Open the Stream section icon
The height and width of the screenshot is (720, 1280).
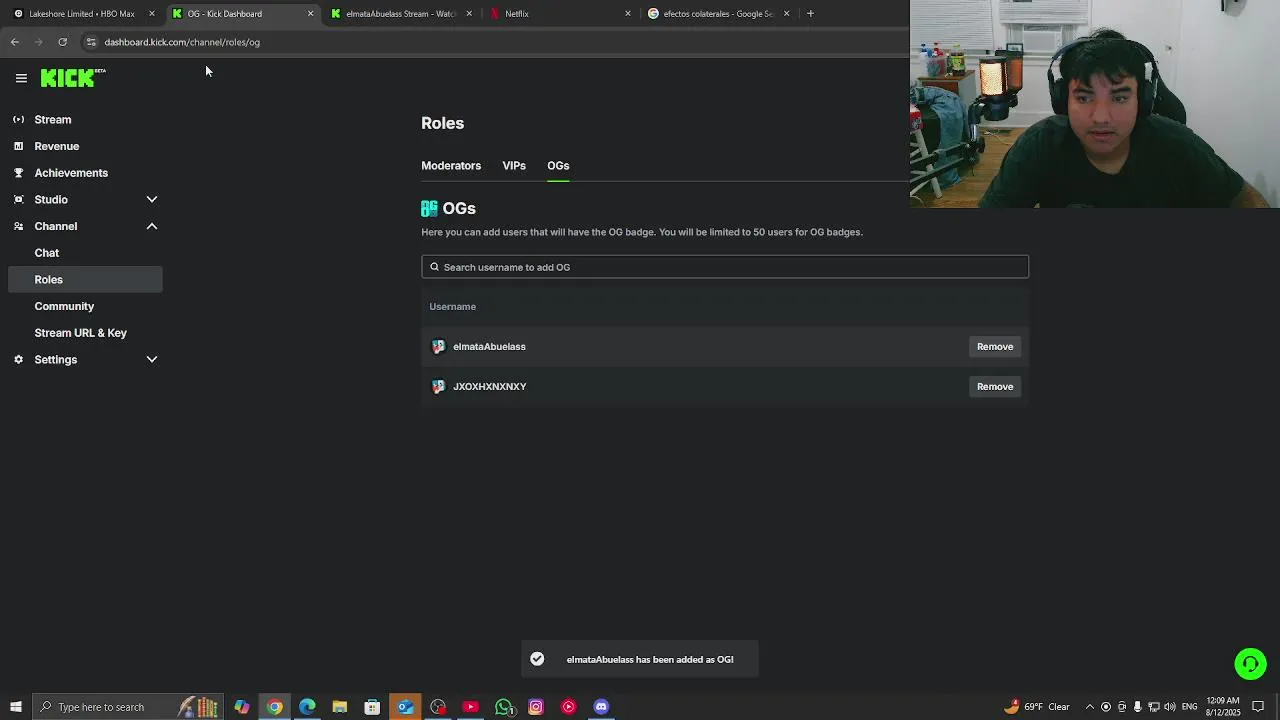click(x=18, y=119)
